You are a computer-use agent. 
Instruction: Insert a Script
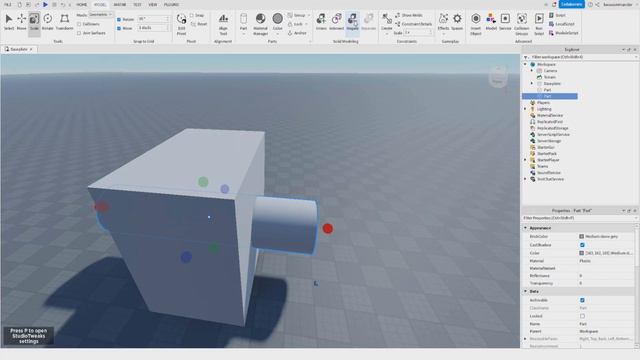point(558,15)
